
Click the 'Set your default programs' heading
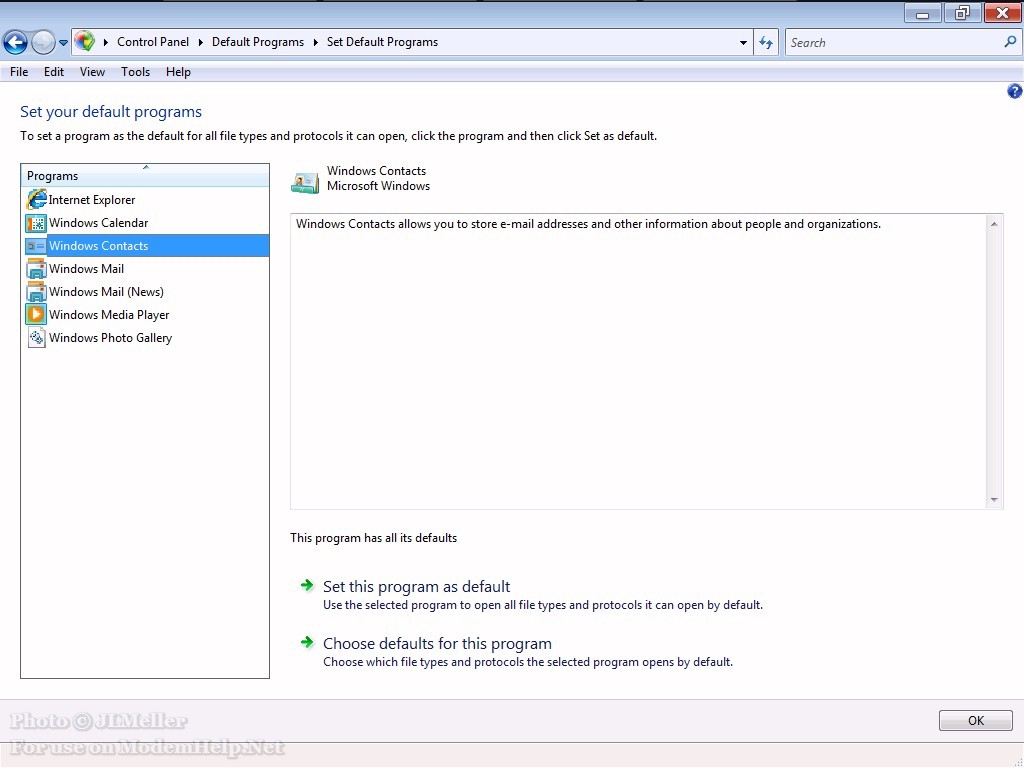pos(111,112)
